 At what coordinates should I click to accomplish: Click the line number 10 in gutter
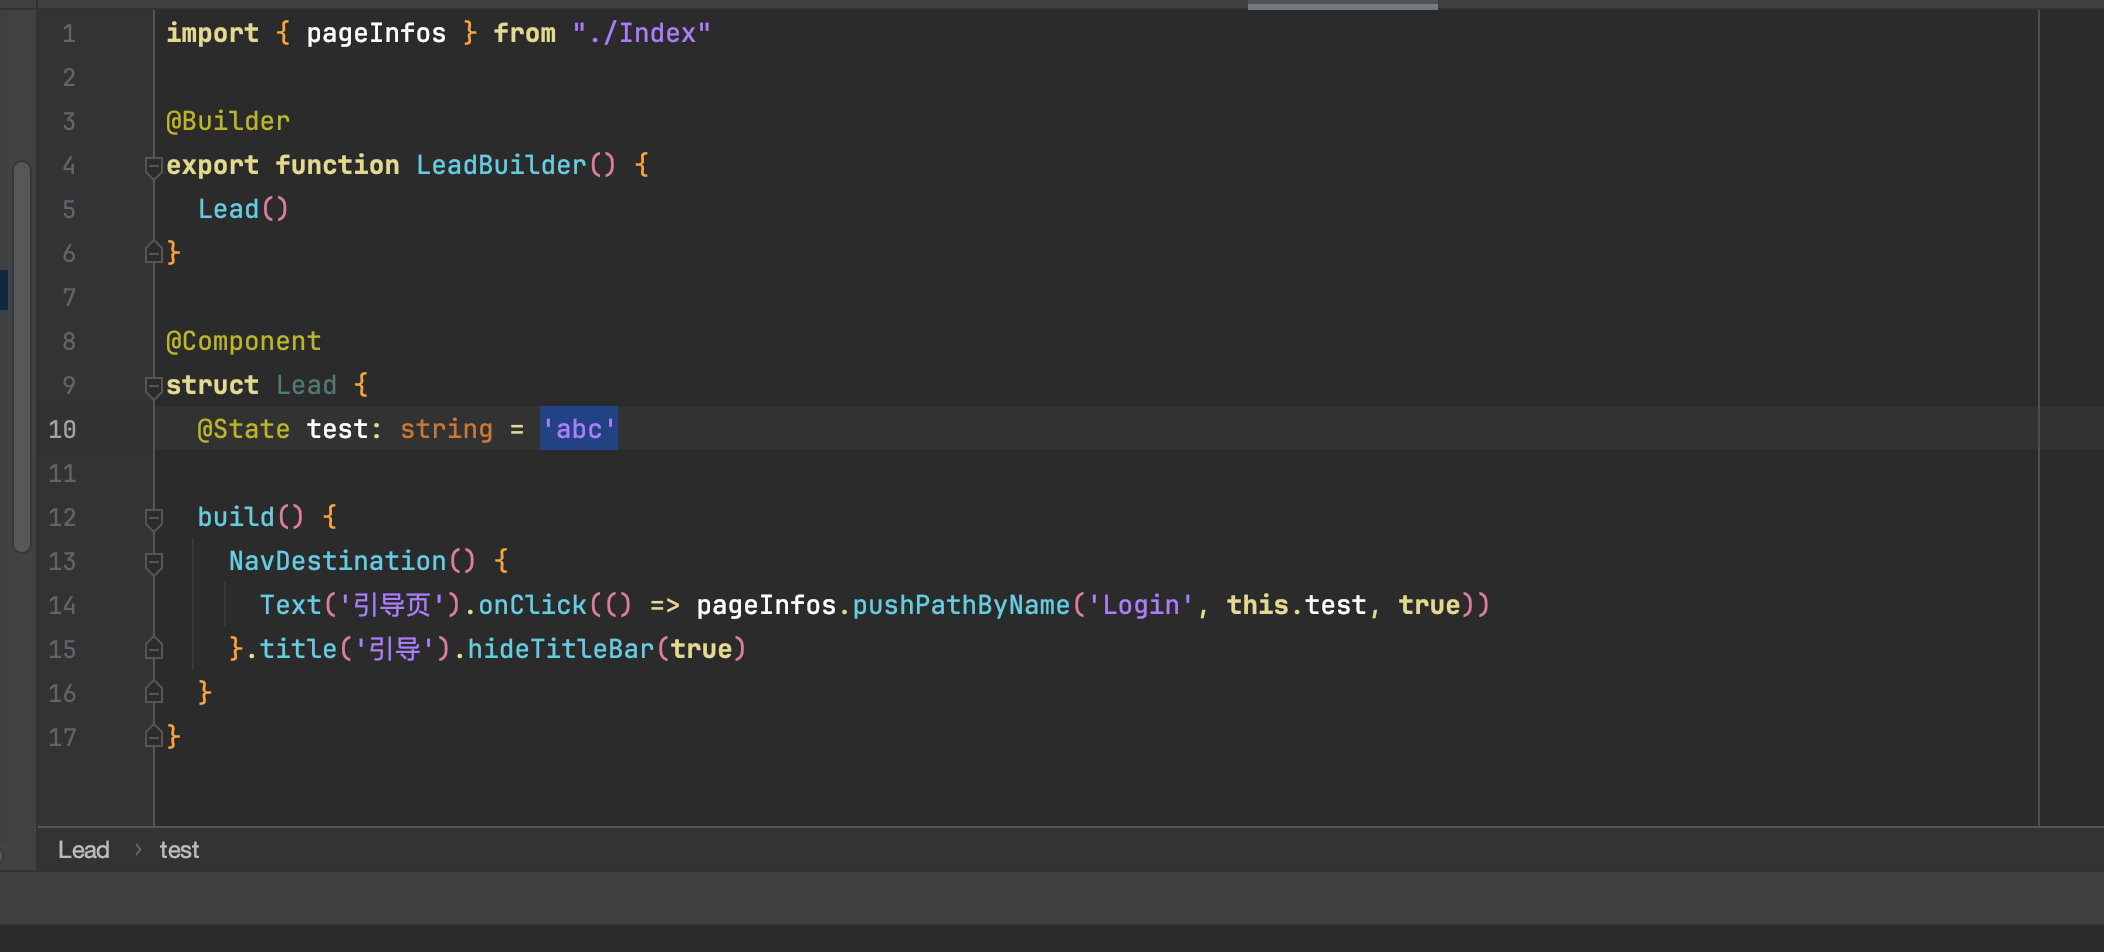(x=62, y=429)
